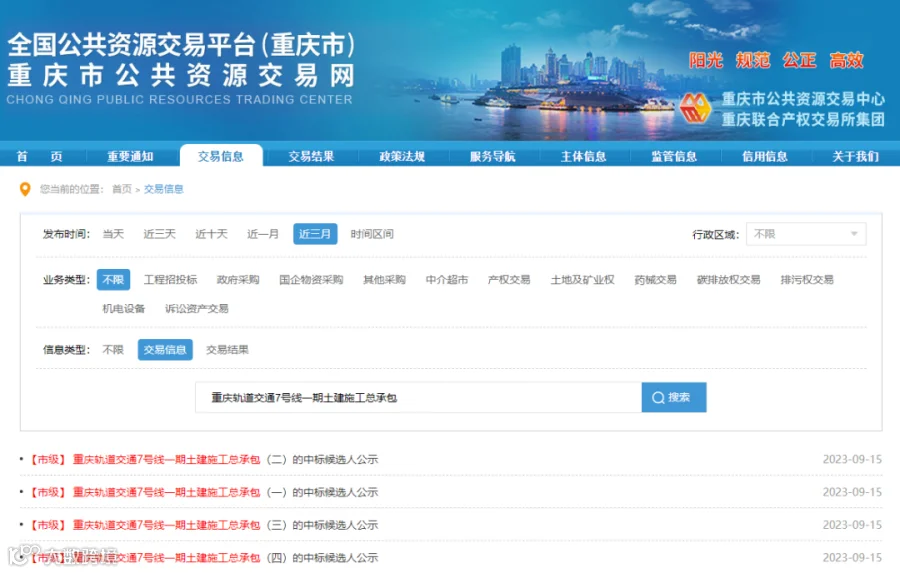Select the 近三月 time filter
The image size is (900, 573).
[x=315, y=234]
